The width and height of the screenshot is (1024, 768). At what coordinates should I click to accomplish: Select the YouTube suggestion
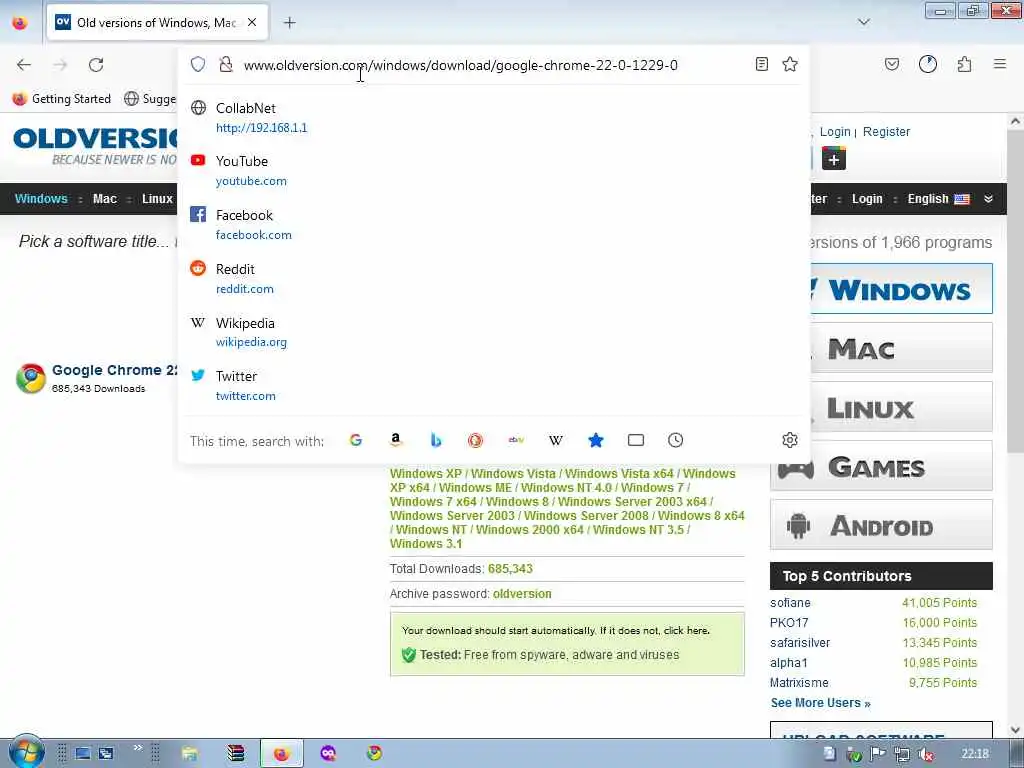tap(493, 170)
